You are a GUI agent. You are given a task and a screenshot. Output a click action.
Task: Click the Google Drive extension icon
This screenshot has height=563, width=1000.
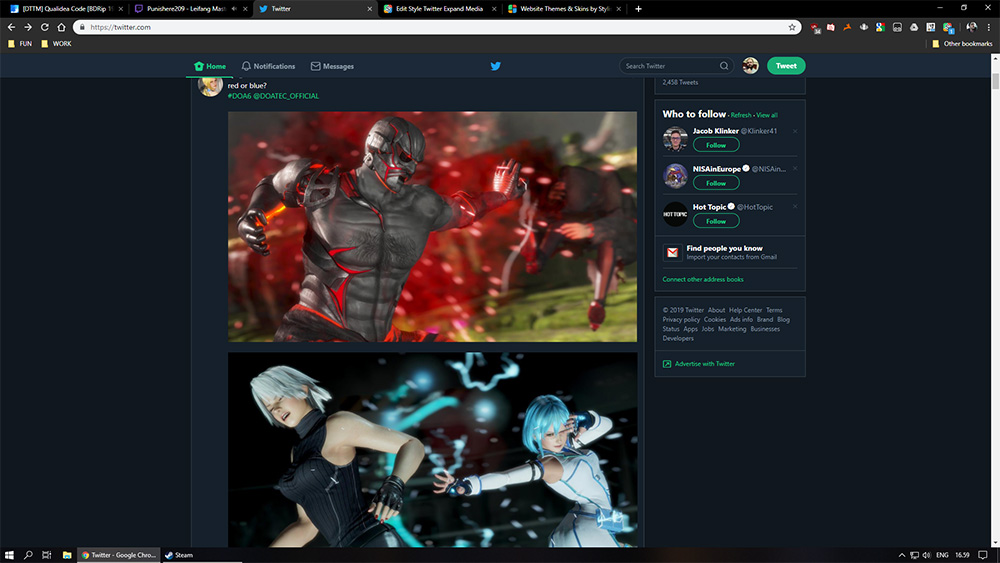(x=914, y=27)
